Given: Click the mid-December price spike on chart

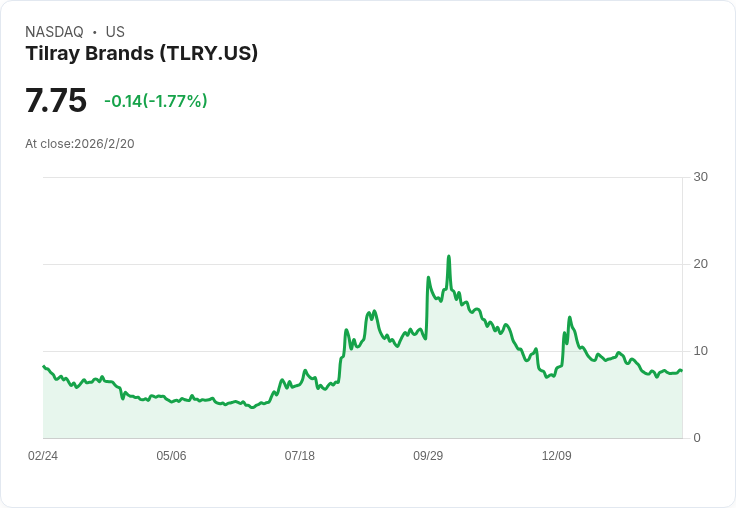Looking at the screenshot, I should click(x=569, y=318).
